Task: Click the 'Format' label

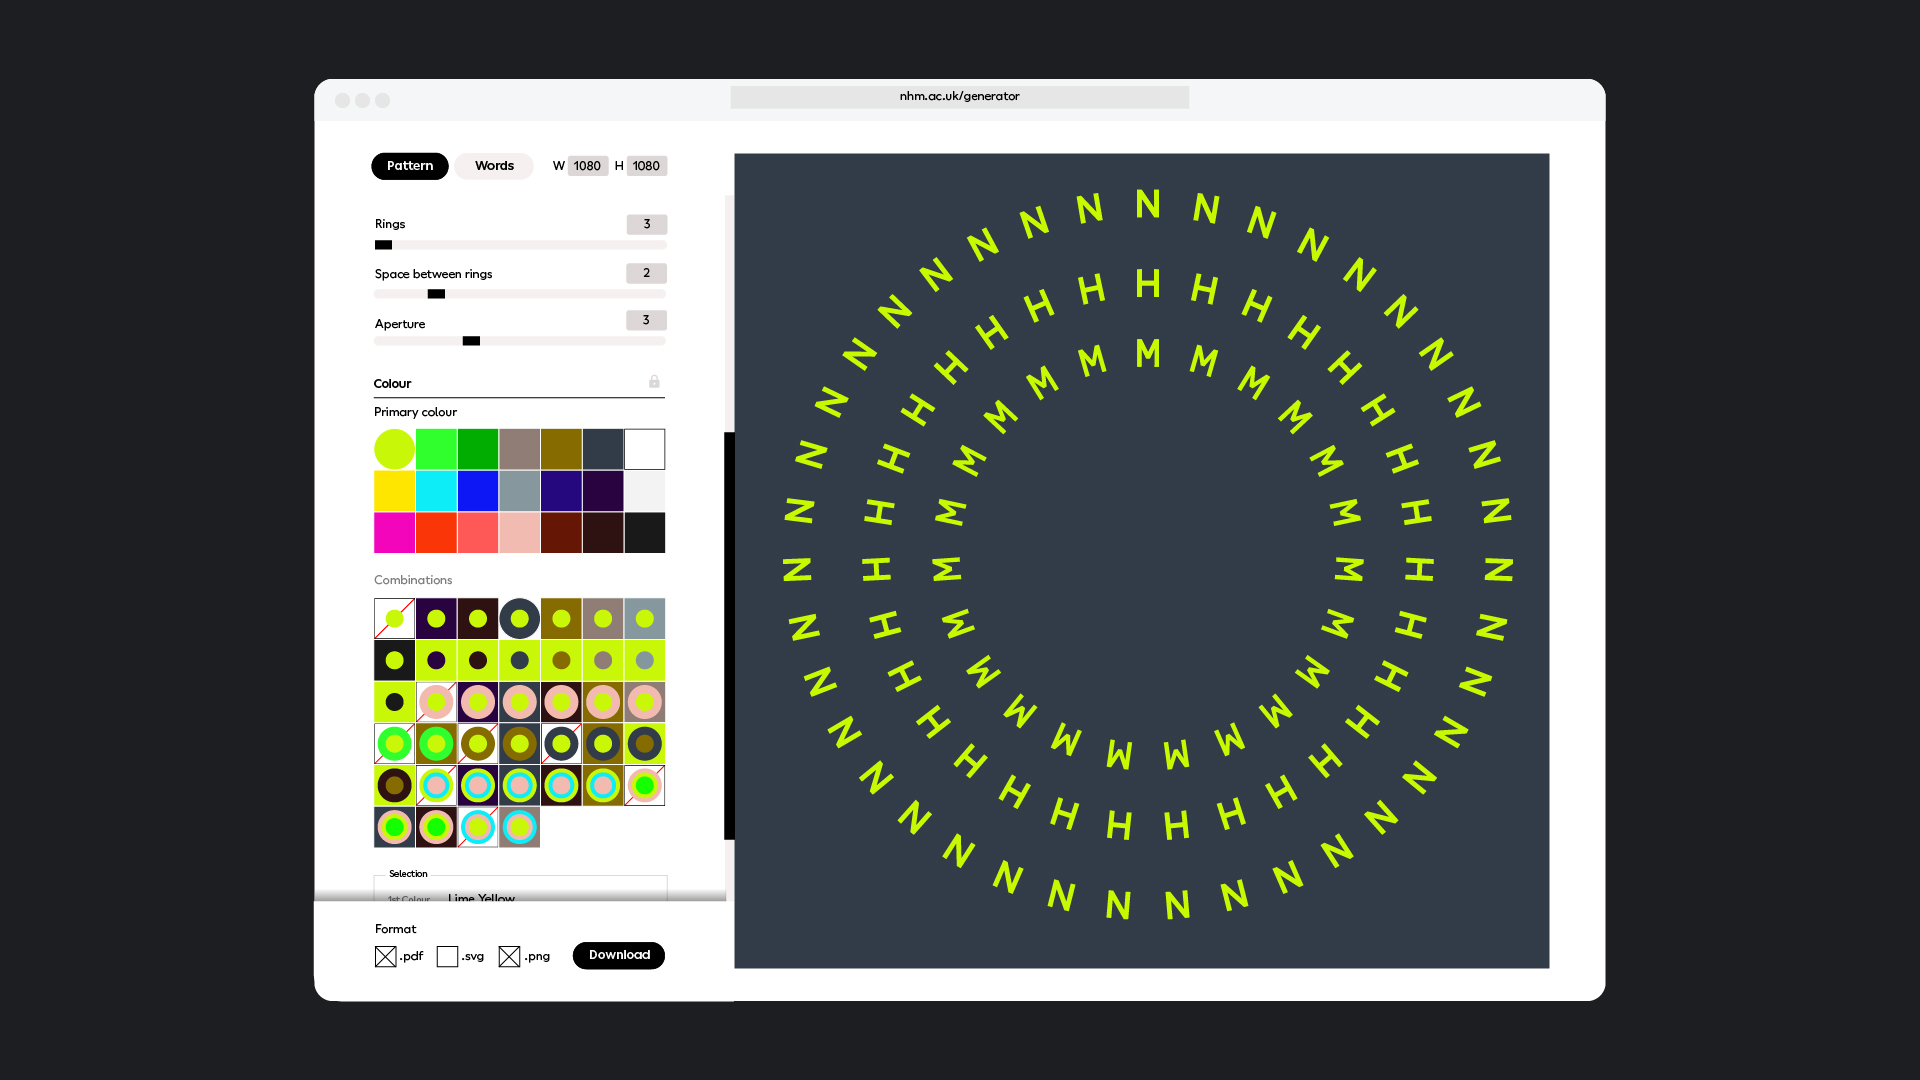Action: point(395,929)
